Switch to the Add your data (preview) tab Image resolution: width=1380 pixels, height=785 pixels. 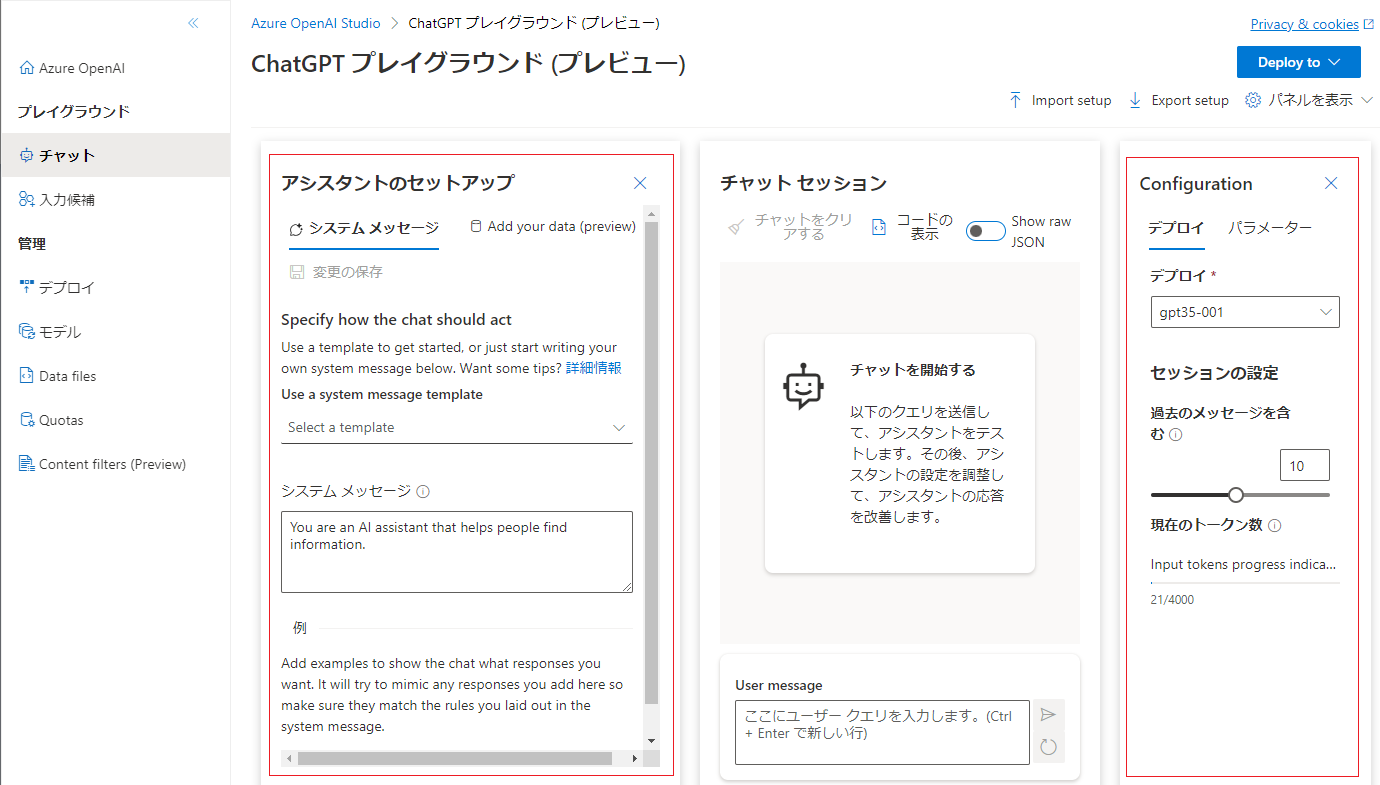click(x=553, y=227)
